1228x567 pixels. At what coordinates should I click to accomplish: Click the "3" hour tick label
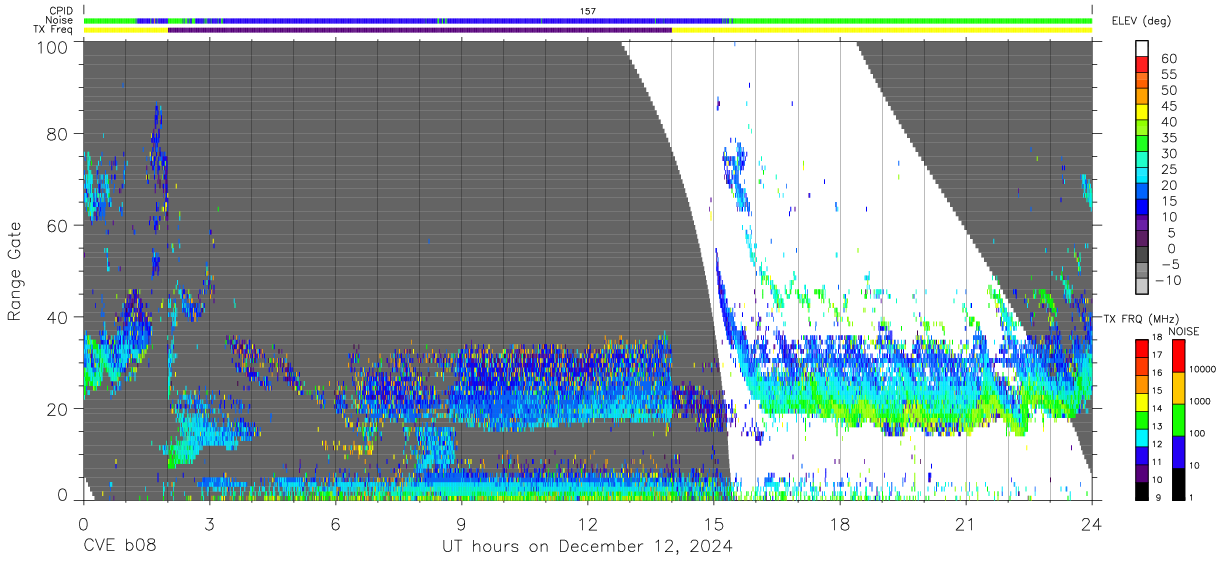[209, 523]
